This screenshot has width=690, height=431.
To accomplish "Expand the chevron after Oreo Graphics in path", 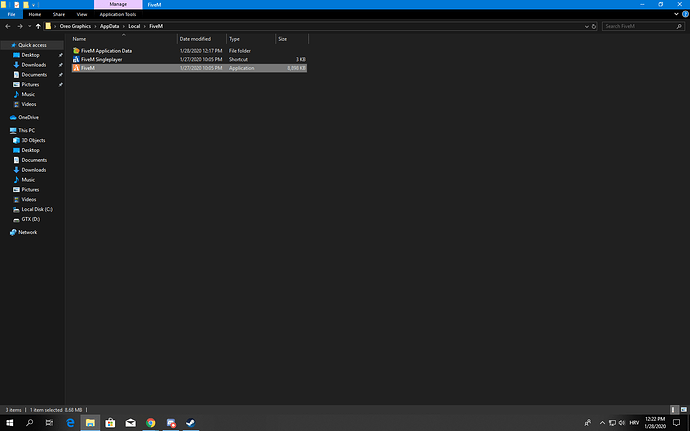I will [95, 26].
